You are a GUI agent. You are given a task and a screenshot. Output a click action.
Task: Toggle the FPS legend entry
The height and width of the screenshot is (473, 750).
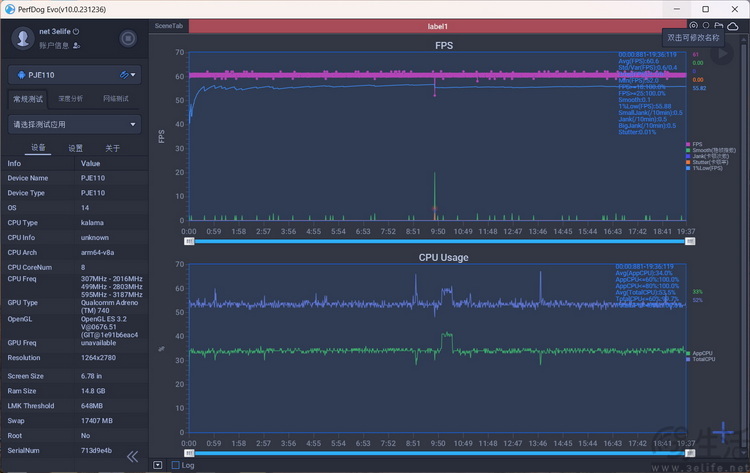pos(694,144)
